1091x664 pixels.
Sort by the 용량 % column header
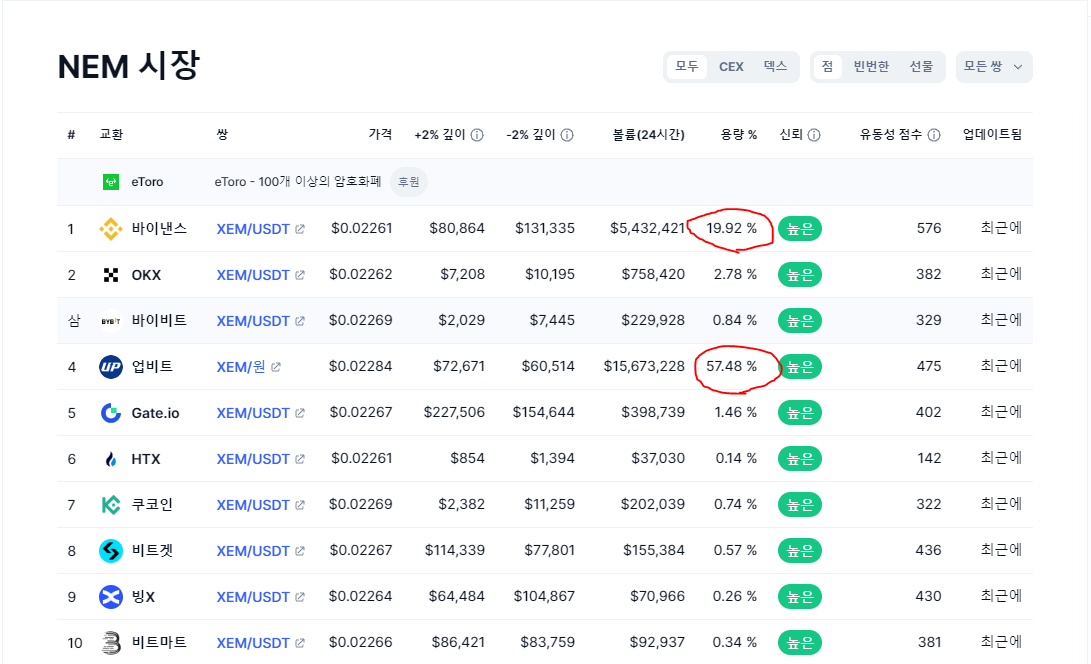[738, 134]
